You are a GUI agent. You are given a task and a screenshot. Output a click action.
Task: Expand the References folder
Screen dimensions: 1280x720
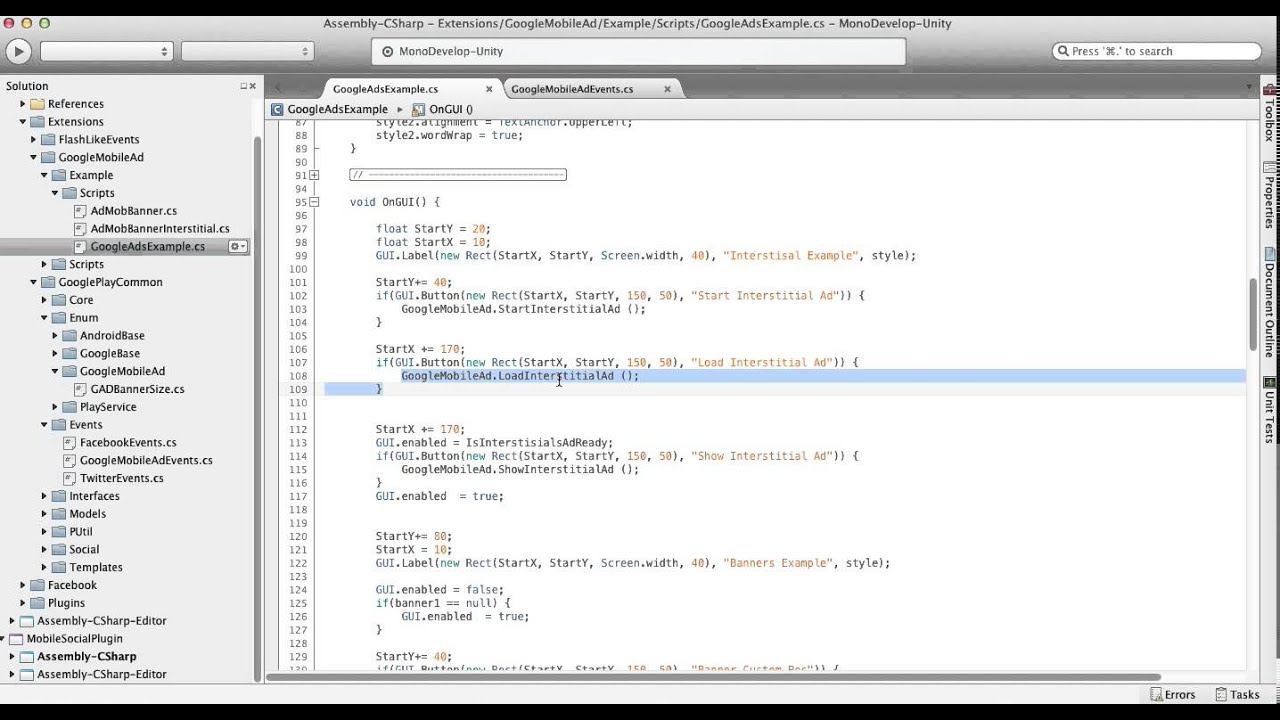pos(23,104)
